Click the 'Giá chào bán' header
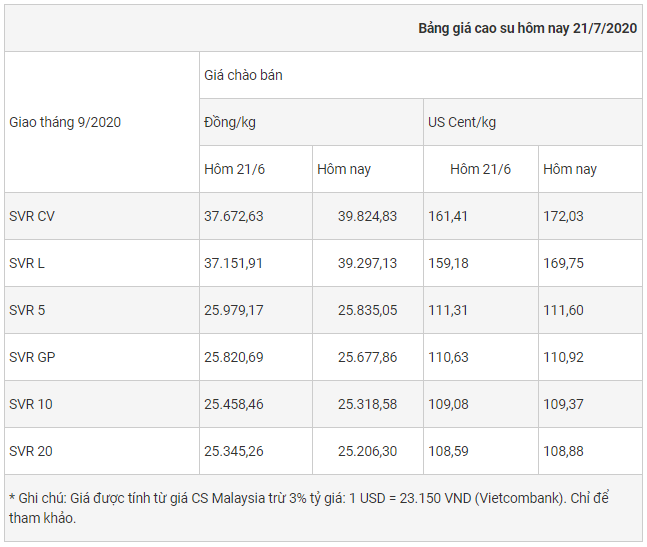This screenshot has width=647, height=547. tap(243, 75)
